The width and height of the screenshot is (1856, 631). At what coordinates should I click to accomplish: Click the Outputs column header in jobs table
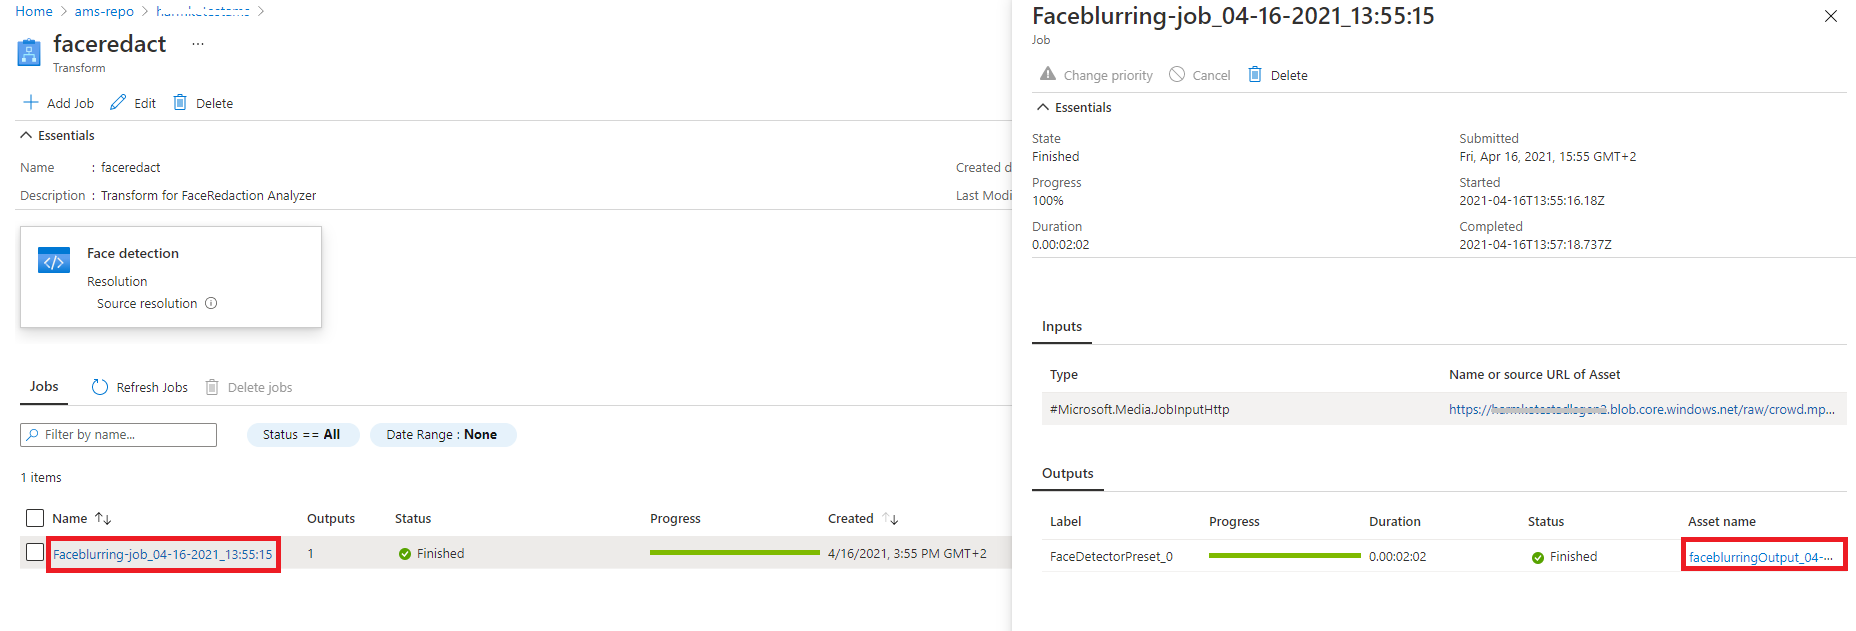click(331, 519)
